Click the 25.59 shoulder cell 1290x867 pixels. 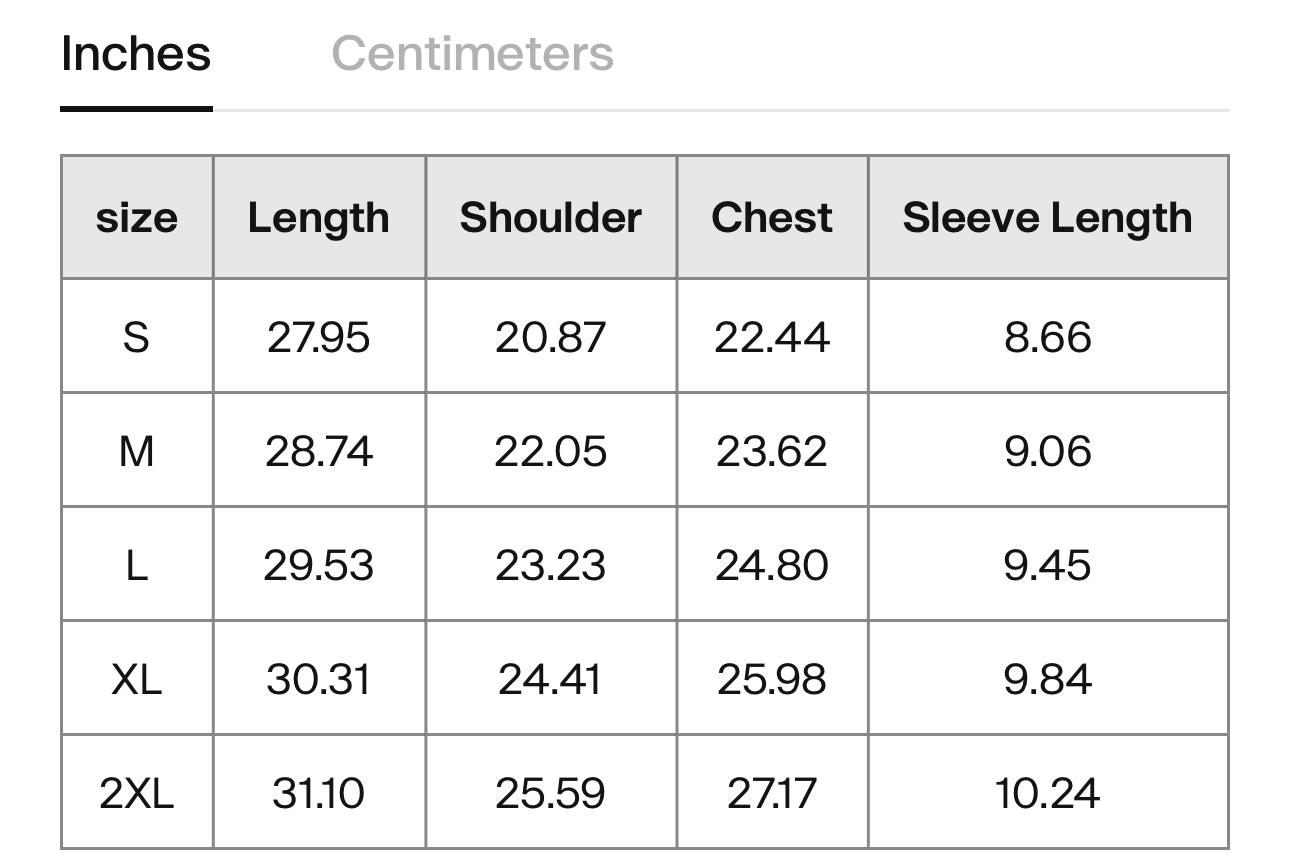coord(551,793)
